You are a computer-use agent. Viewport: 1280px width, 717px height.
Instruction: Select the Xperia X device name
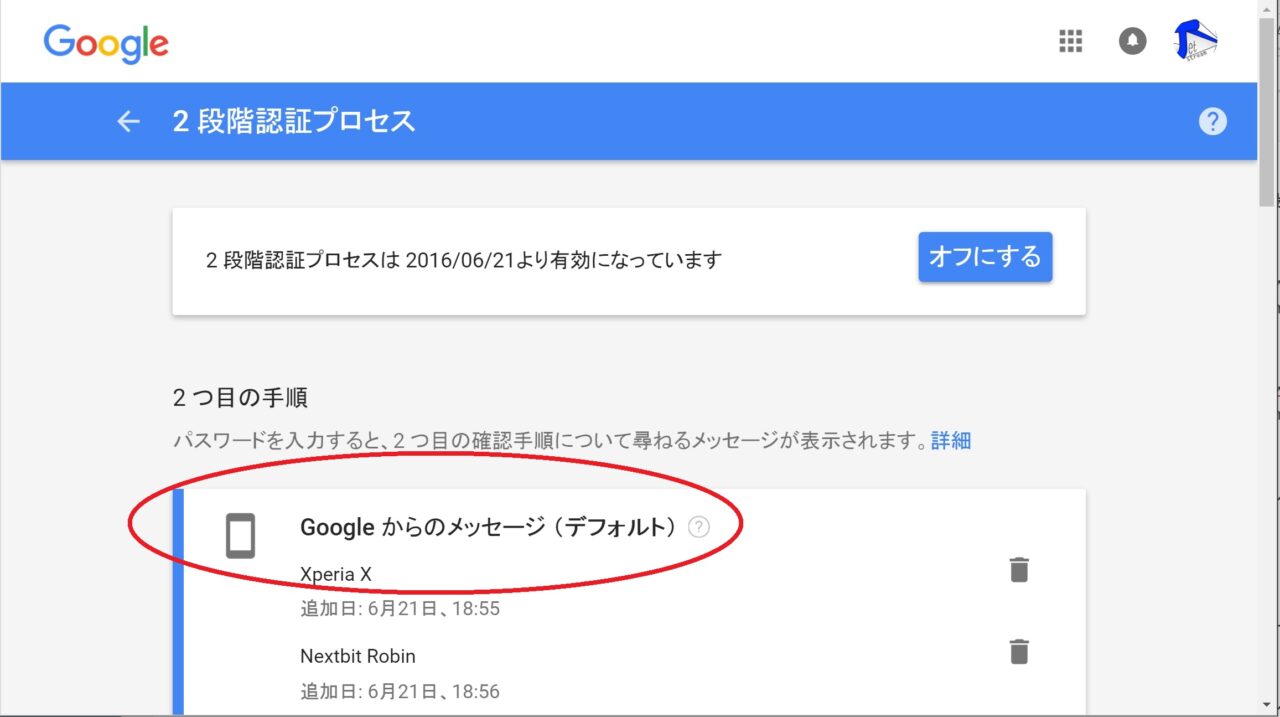click(x=336, y=574)
